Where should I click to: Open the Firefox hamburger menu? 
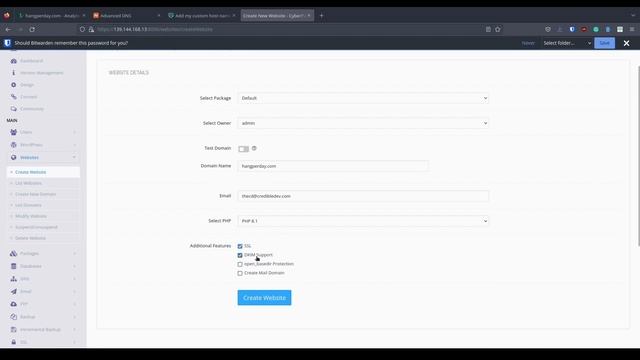pos(632,29)
